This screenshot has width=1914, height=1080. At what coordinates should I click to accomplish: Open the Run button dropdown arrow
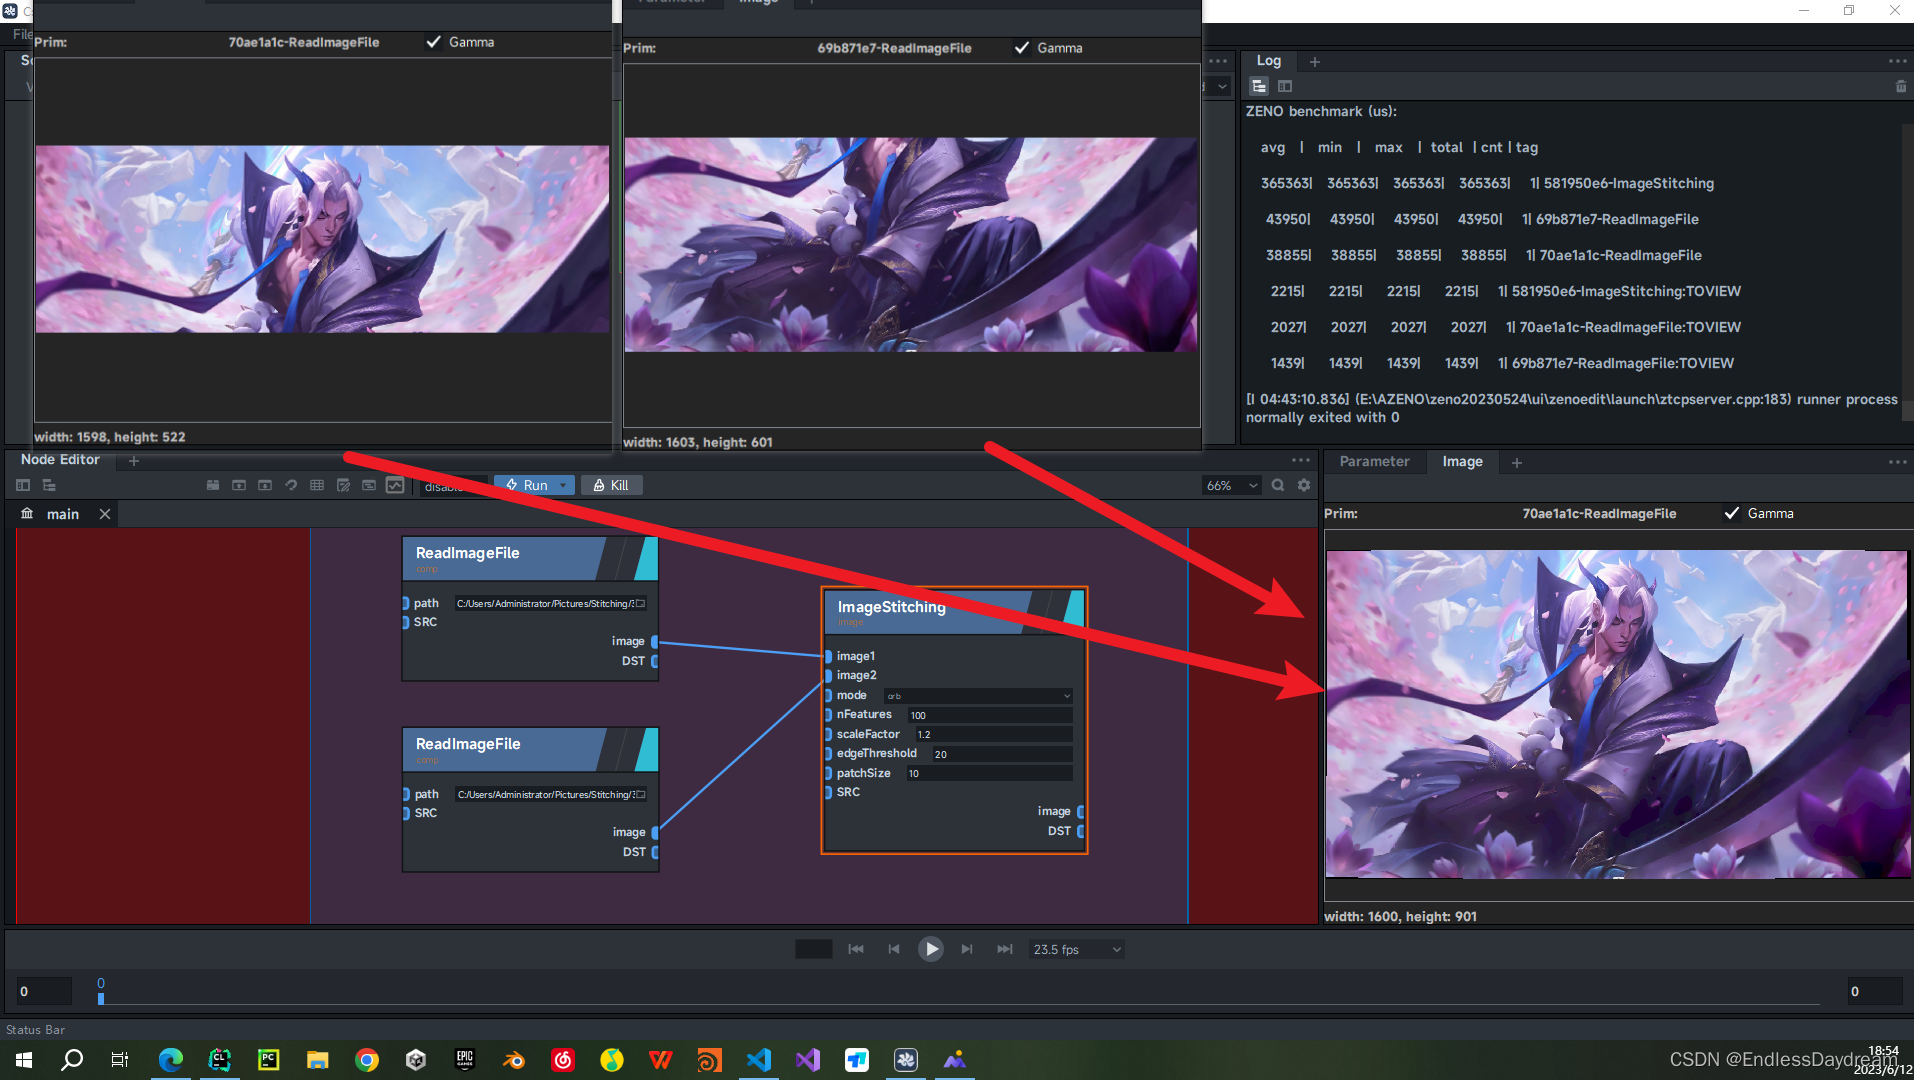(564, 485)
